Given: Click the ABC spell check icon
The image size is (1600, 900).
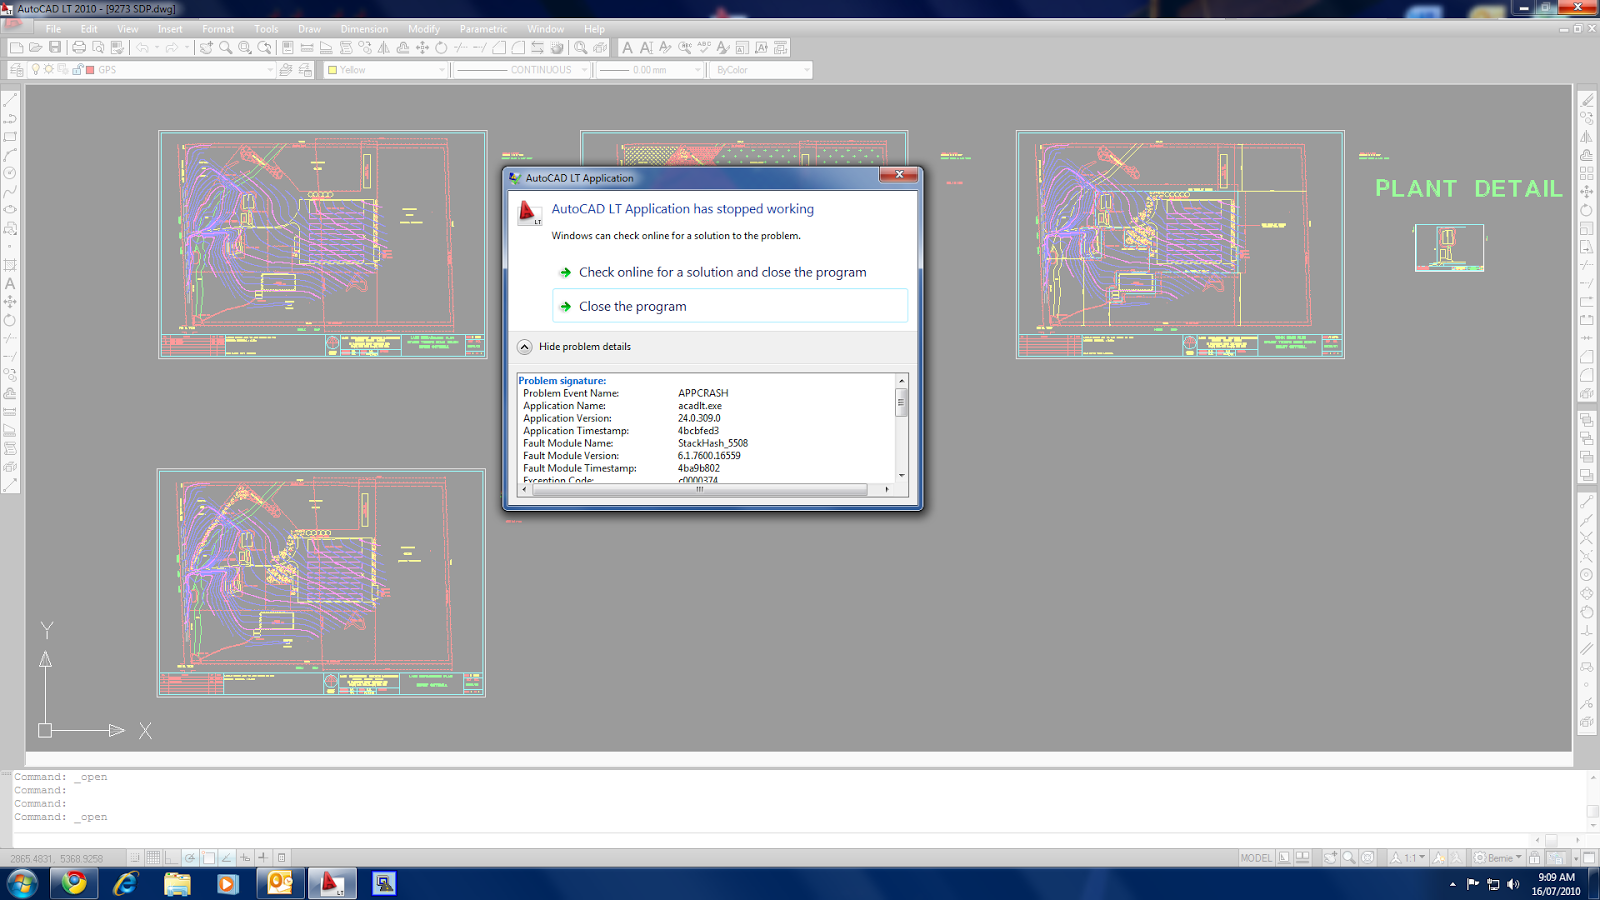Looking at the screenshot, I should click(704, 48).
